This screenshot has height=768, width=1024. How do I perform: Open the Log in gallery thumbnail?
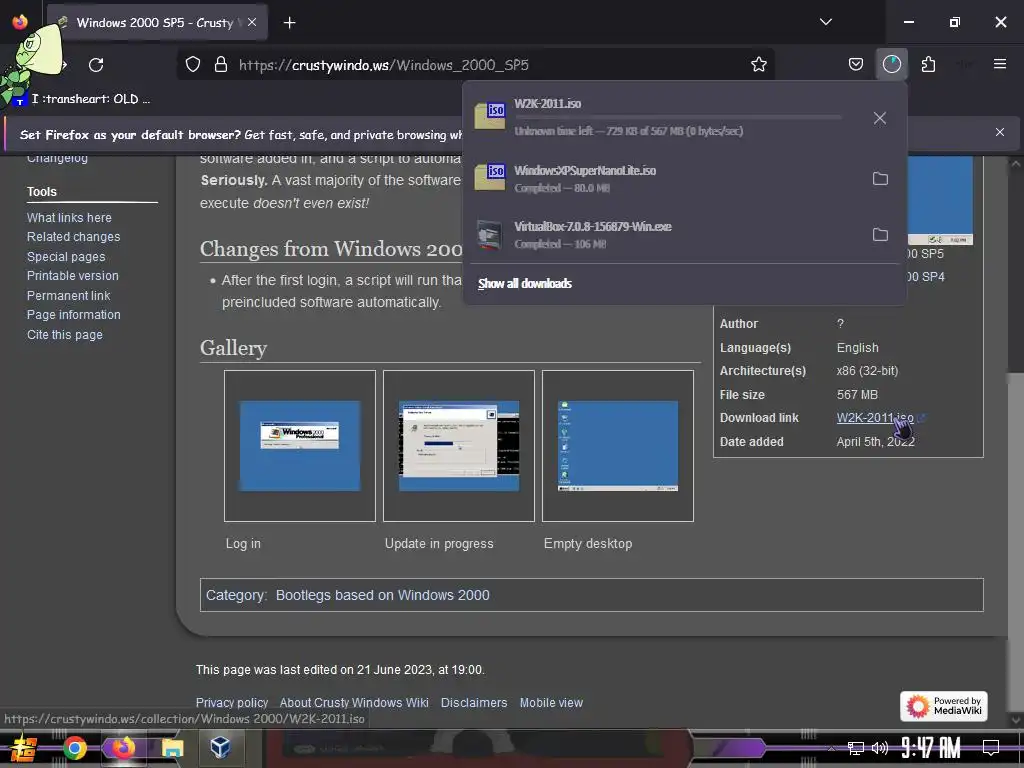tap(300, 445)
